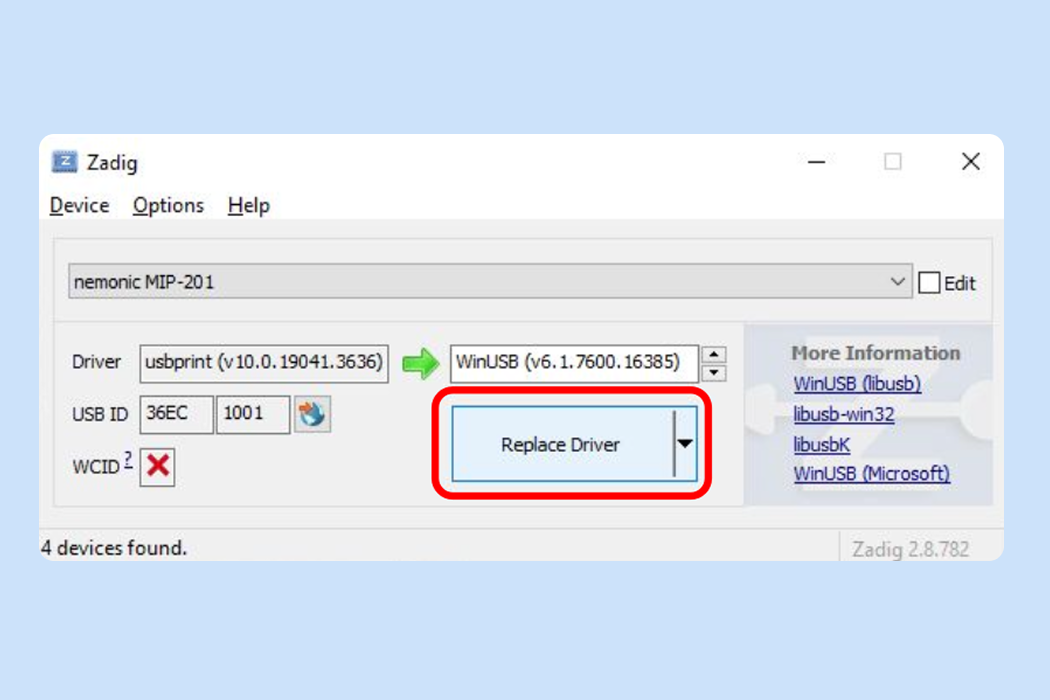The width and height of the screenshot is (1050, 700).
Task: Click the Zadig app icon in title bar
Action: tap(64, 162)
